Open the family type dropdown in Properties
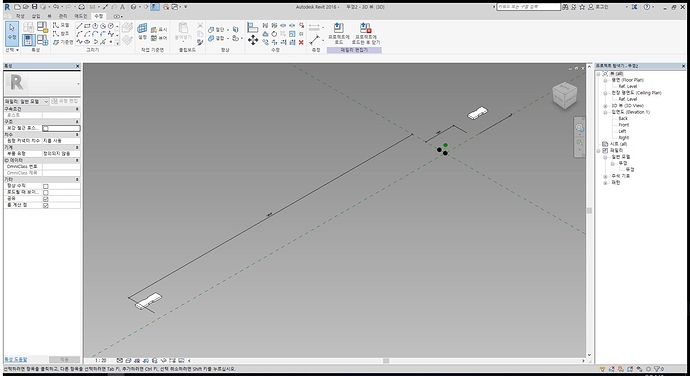Viewport: 690px width, 376px height. click(26, 102)
